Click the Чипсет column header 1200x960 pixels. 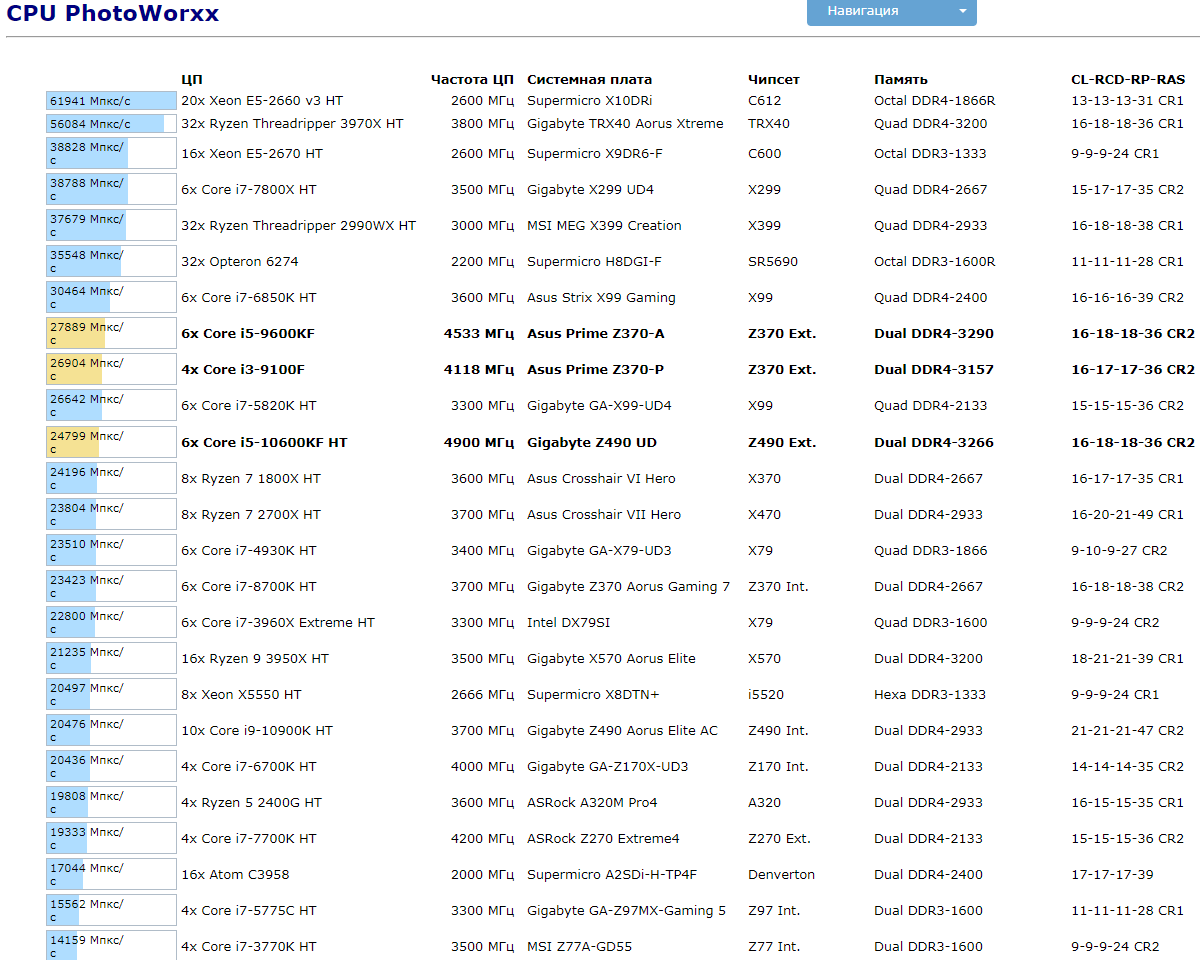click(773, 80)
